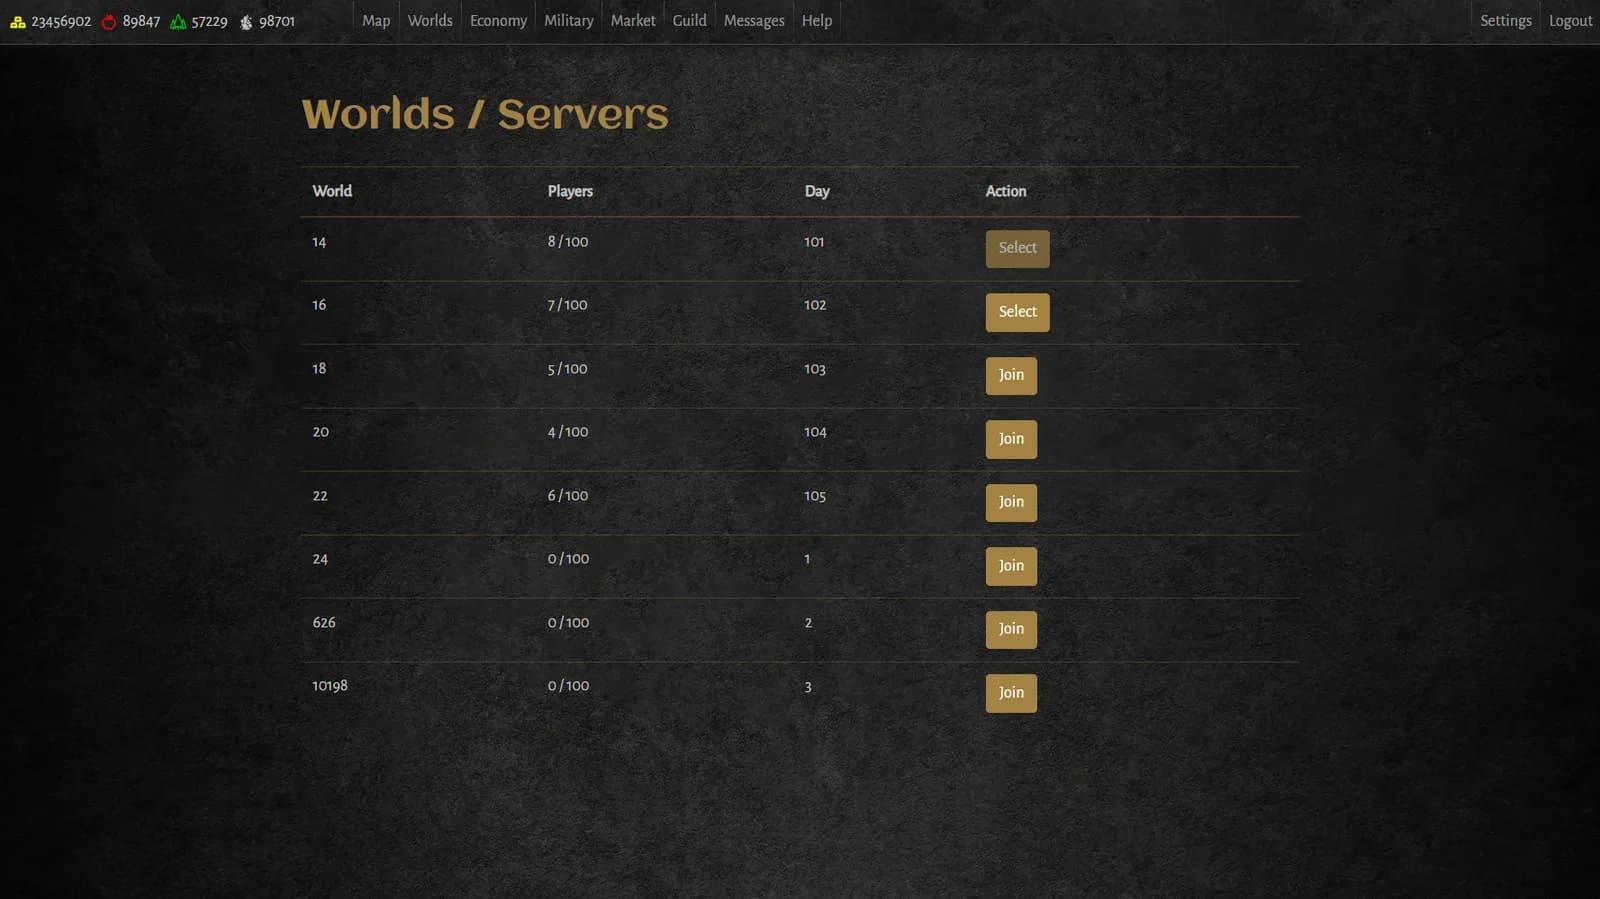Click the World column header
1600x899 pixels.
(332, 191)
